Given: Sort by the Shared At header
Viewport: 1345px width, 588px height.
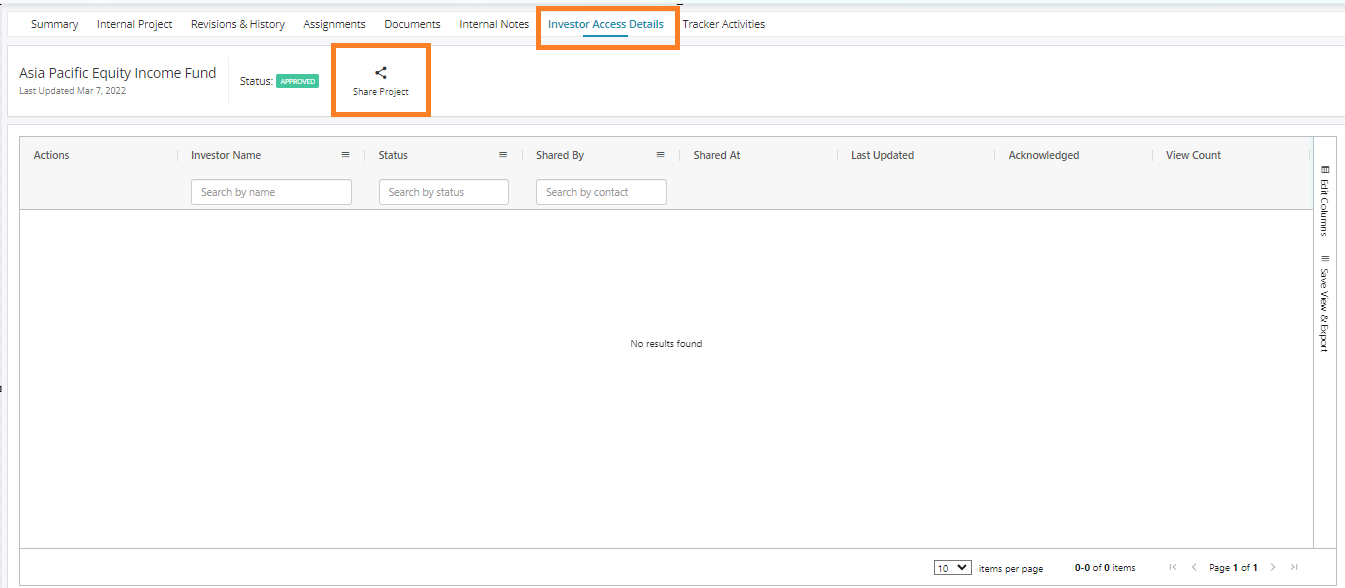Looking at the screenshot, I should click(x=717, y=155).
